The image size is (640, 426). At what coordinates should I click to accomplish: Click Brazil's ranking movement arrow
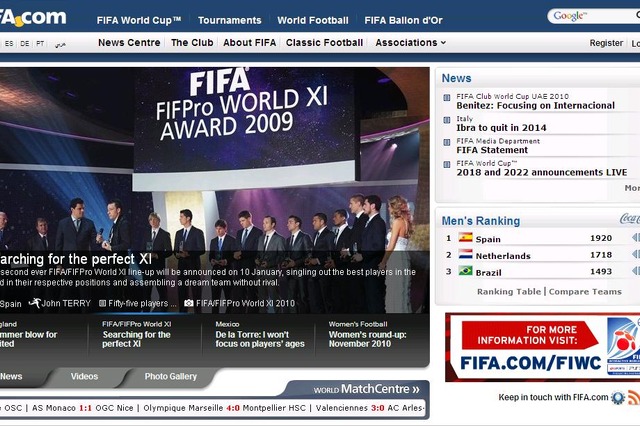(636, 271)
